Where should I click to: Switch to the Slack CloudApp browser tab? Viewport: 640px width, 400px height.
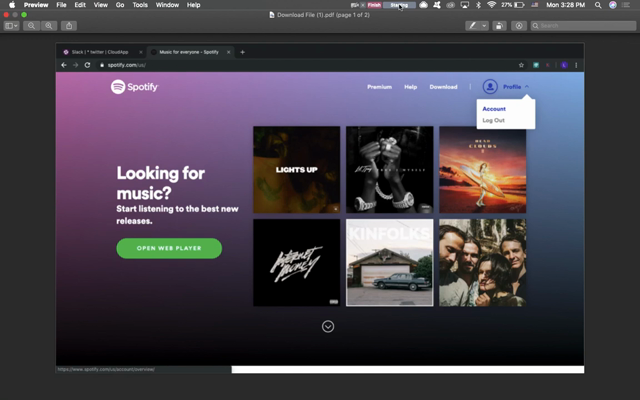pos(98,52)
